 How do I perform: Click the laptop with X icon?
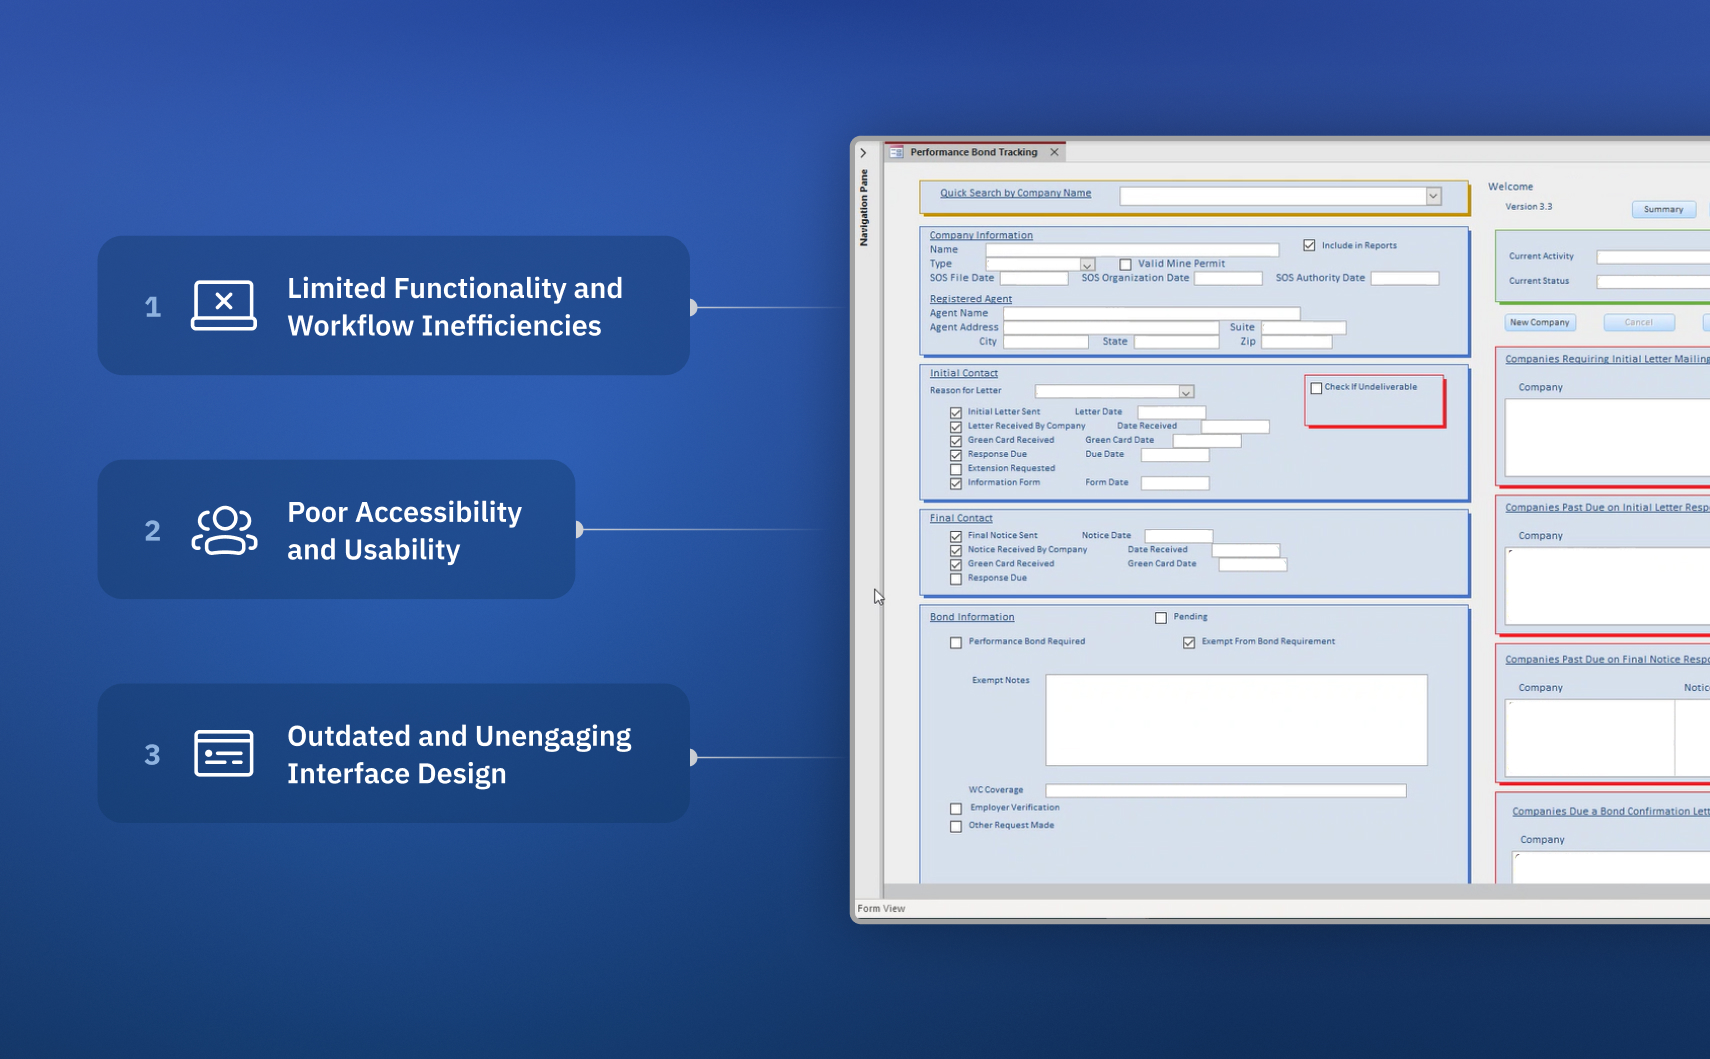tap(224, 305)
